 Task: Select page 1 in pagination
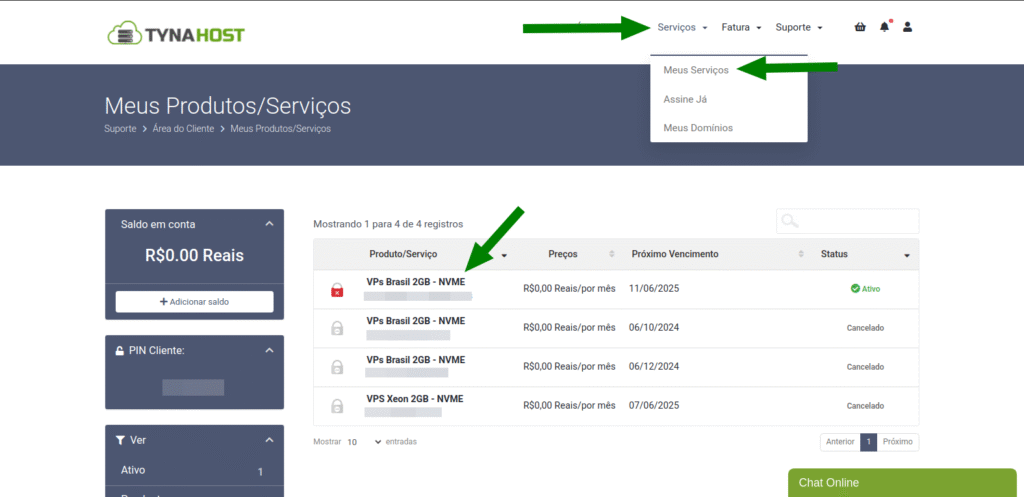pyautogui.click(x=869, y=442)
